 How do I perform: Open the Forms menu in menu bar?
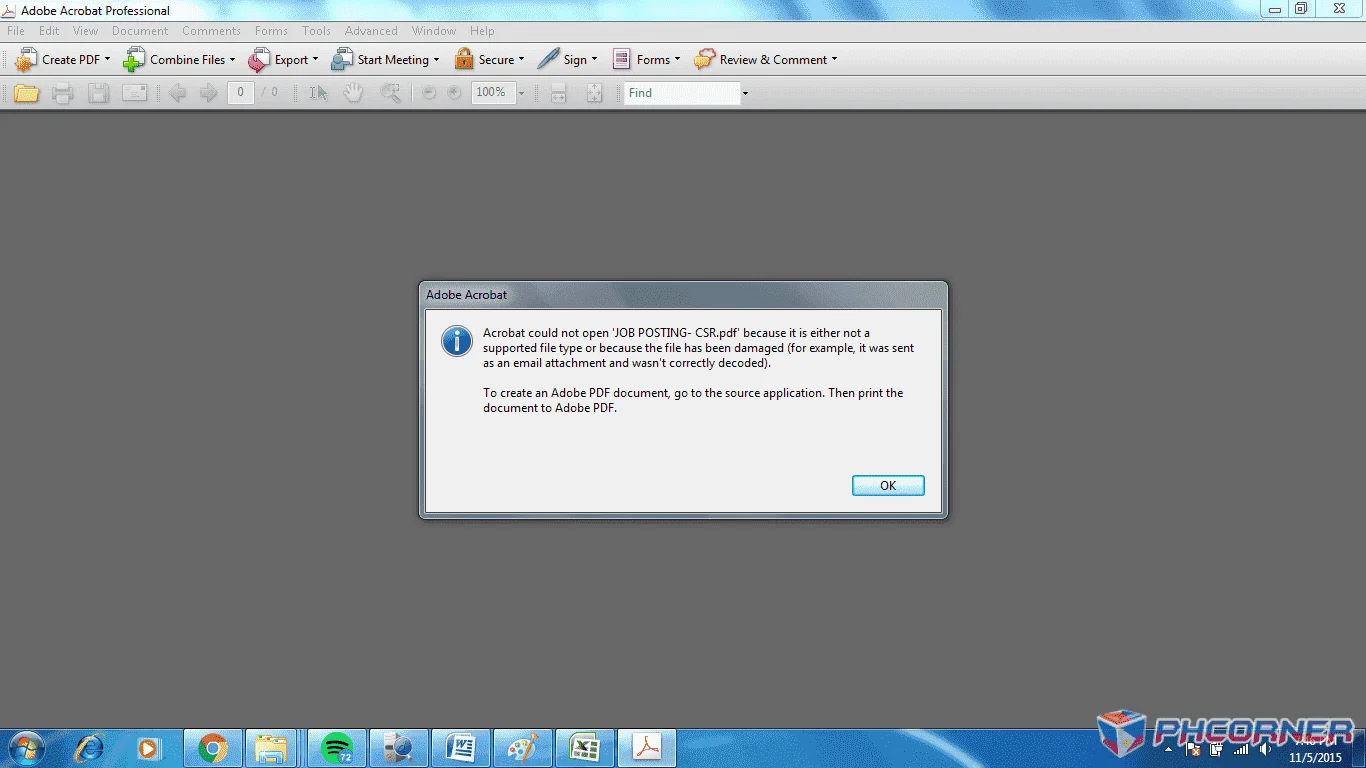pyautogui.click(x=271, y=31)
